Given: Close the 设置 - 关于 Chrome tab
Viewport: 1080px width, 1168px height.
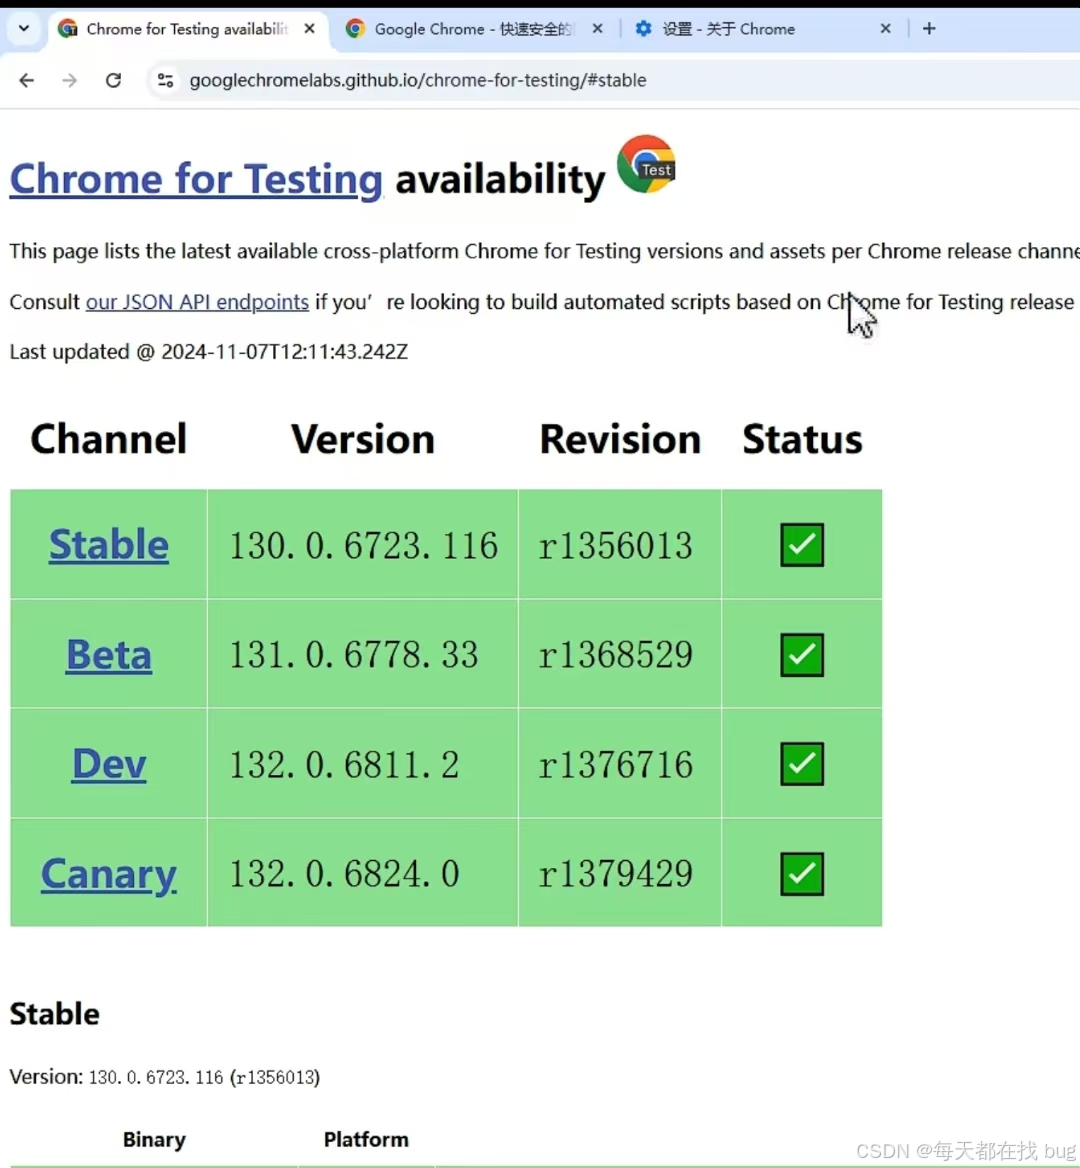Looking at the screenshot, I should pyautogui.click(x=886, y=29).
